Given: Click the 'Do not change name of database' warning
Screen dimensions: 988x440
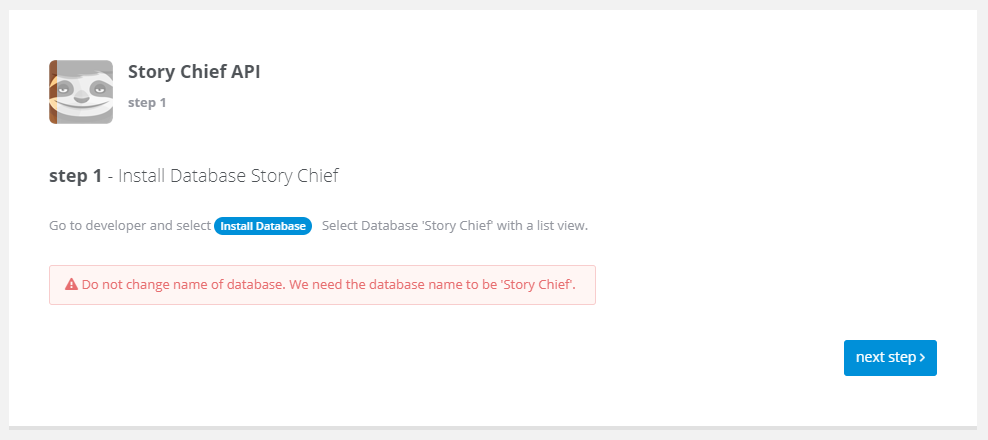Looking at the screenshot, I should click(x=182, y=284).
